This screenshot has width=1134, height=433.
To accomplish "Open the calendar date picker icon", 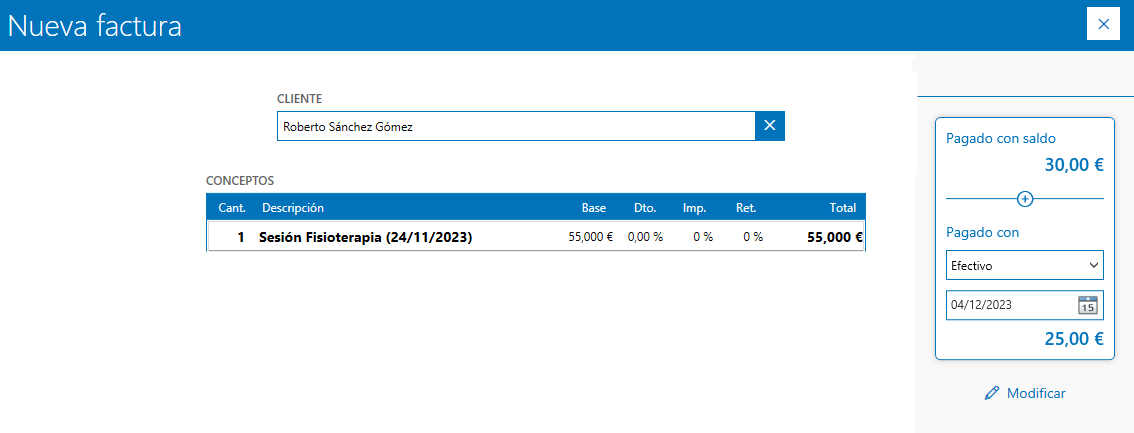I will tap(1087, 306).
